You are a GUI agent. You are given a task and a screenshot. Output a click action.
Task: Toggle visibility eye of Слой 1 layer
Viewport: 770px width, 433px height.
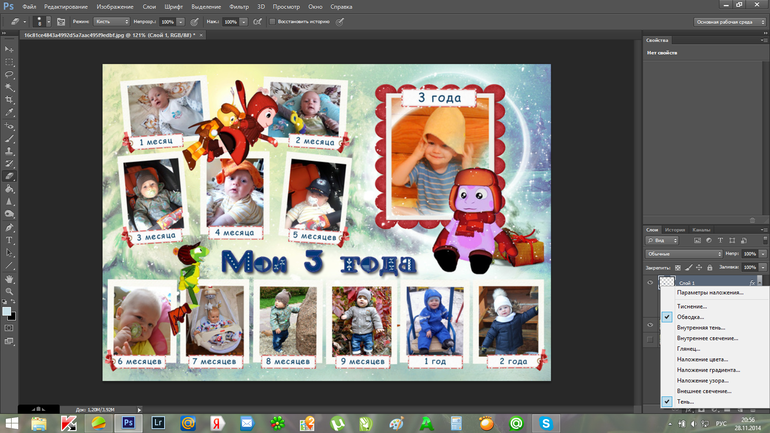pos(650,283)
